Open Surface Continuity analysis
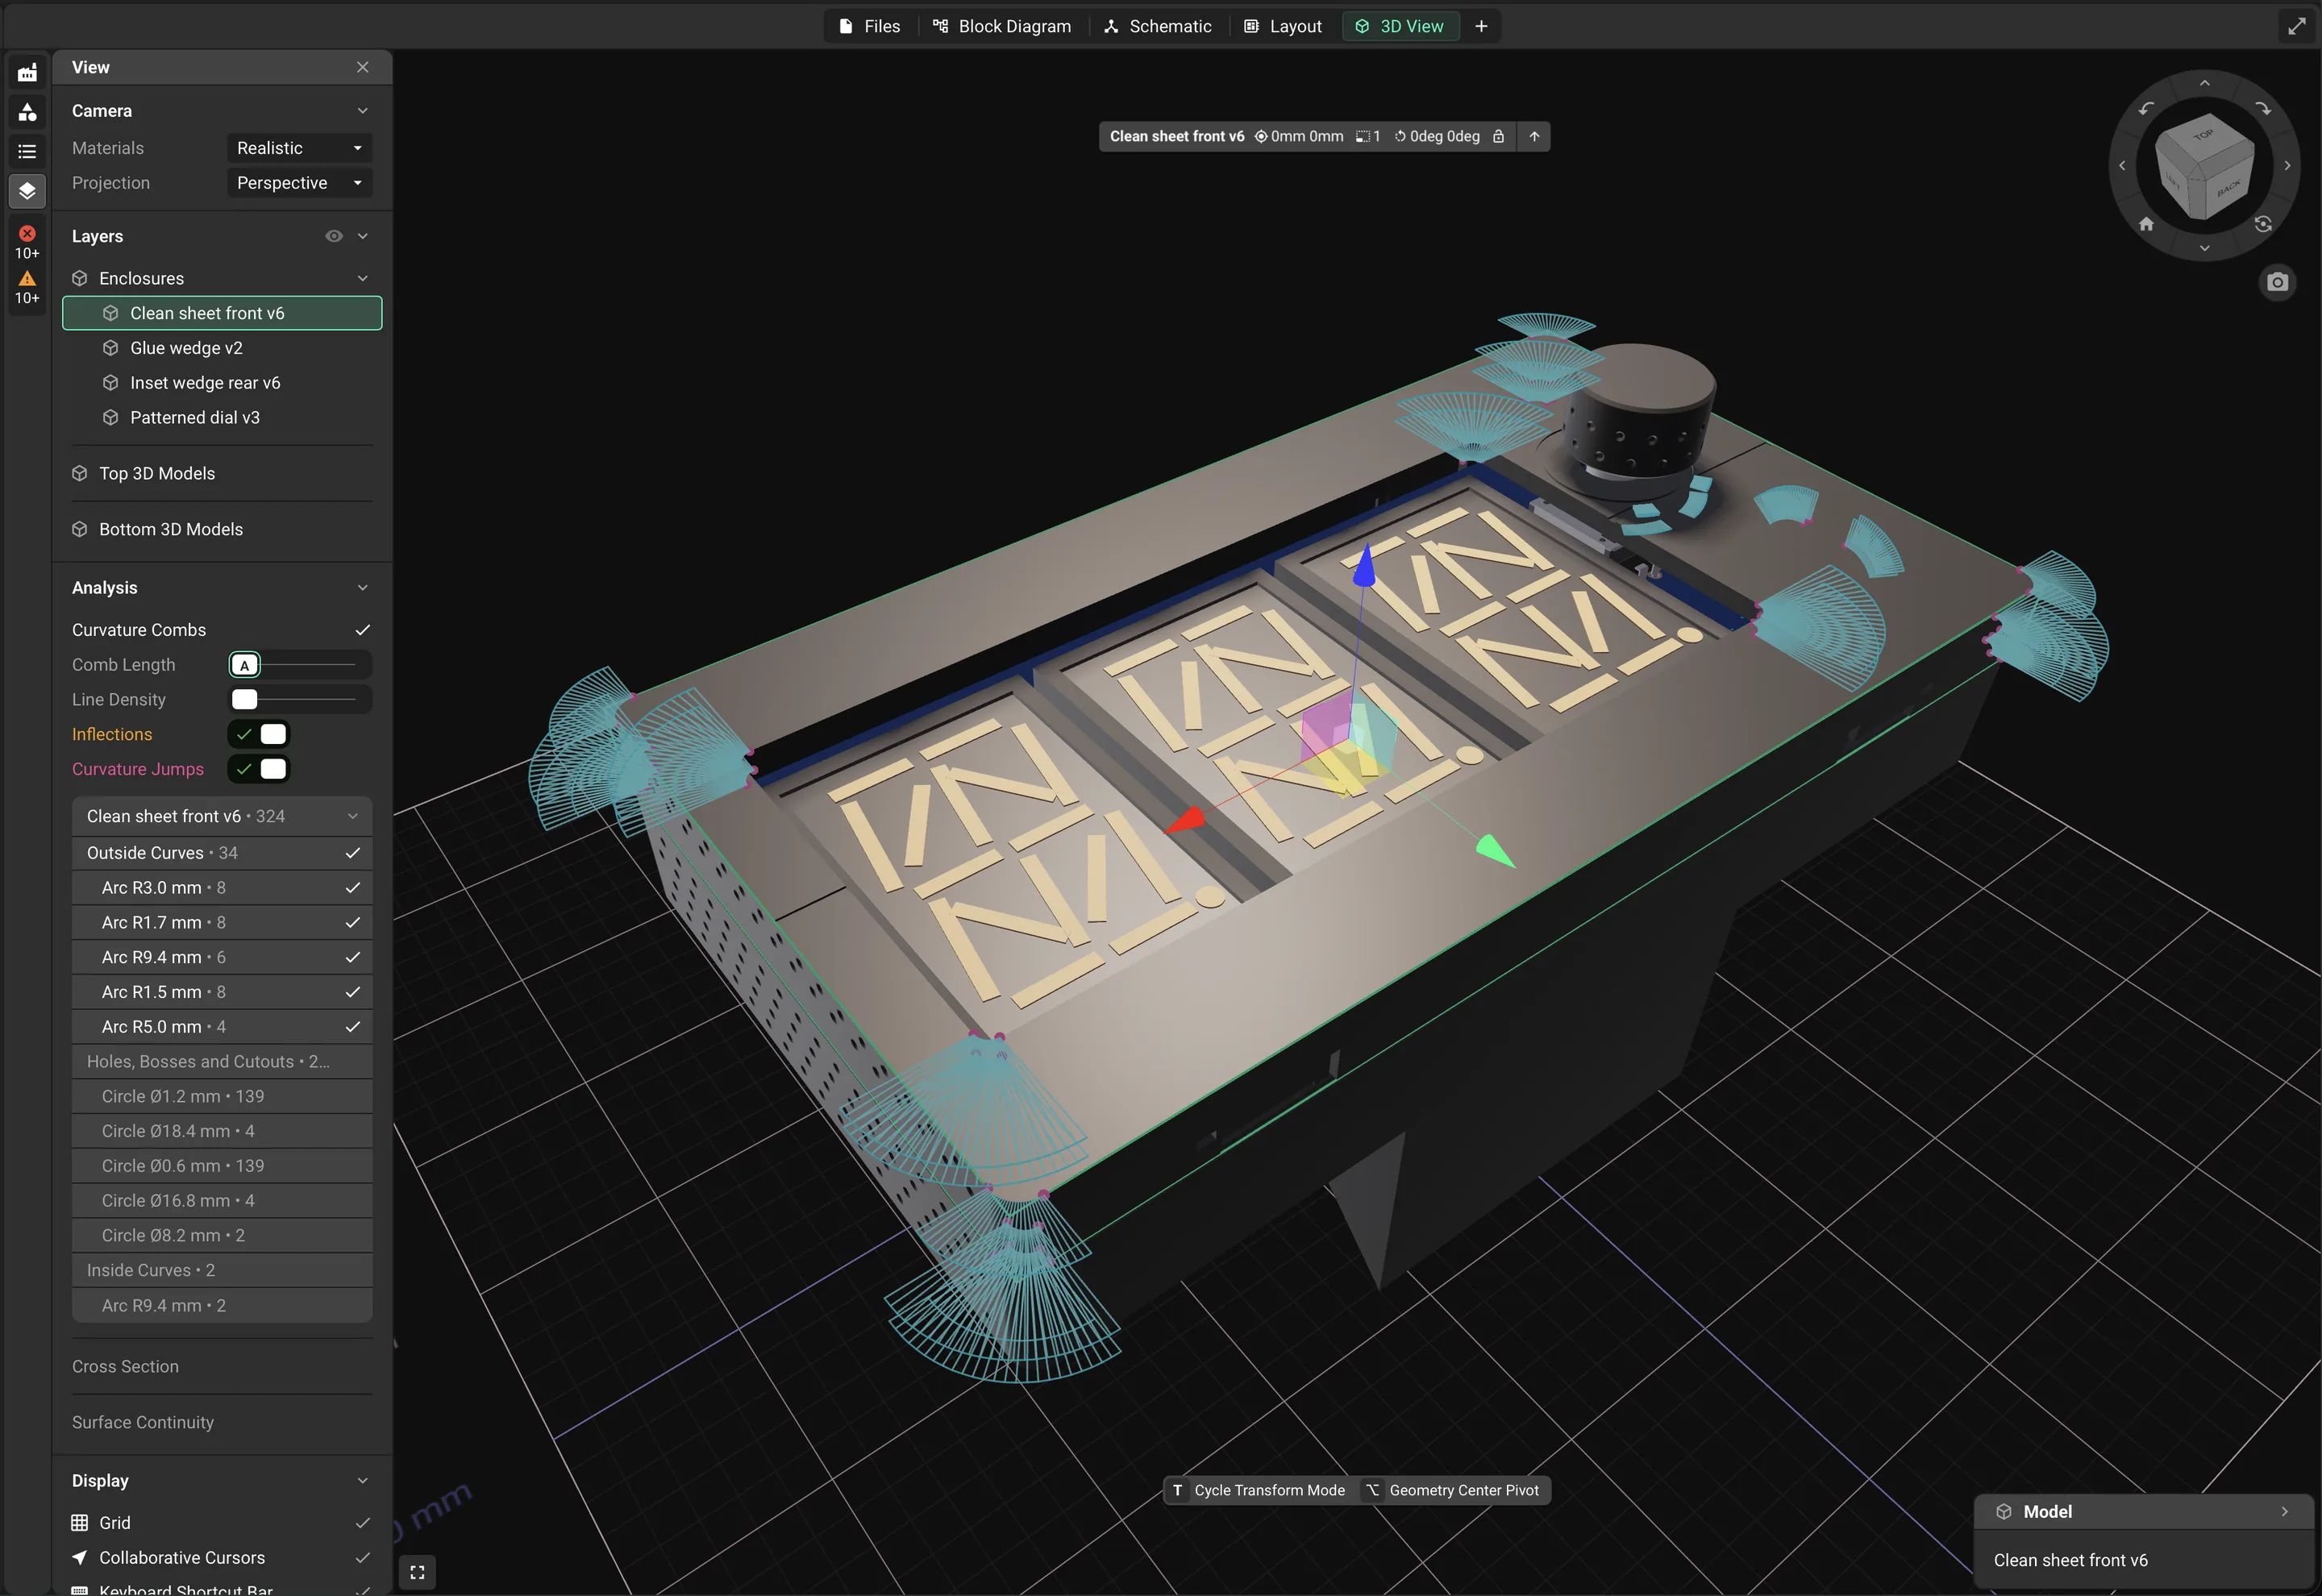Viewport: 2322px width, 1596px height. [143, 1422]
